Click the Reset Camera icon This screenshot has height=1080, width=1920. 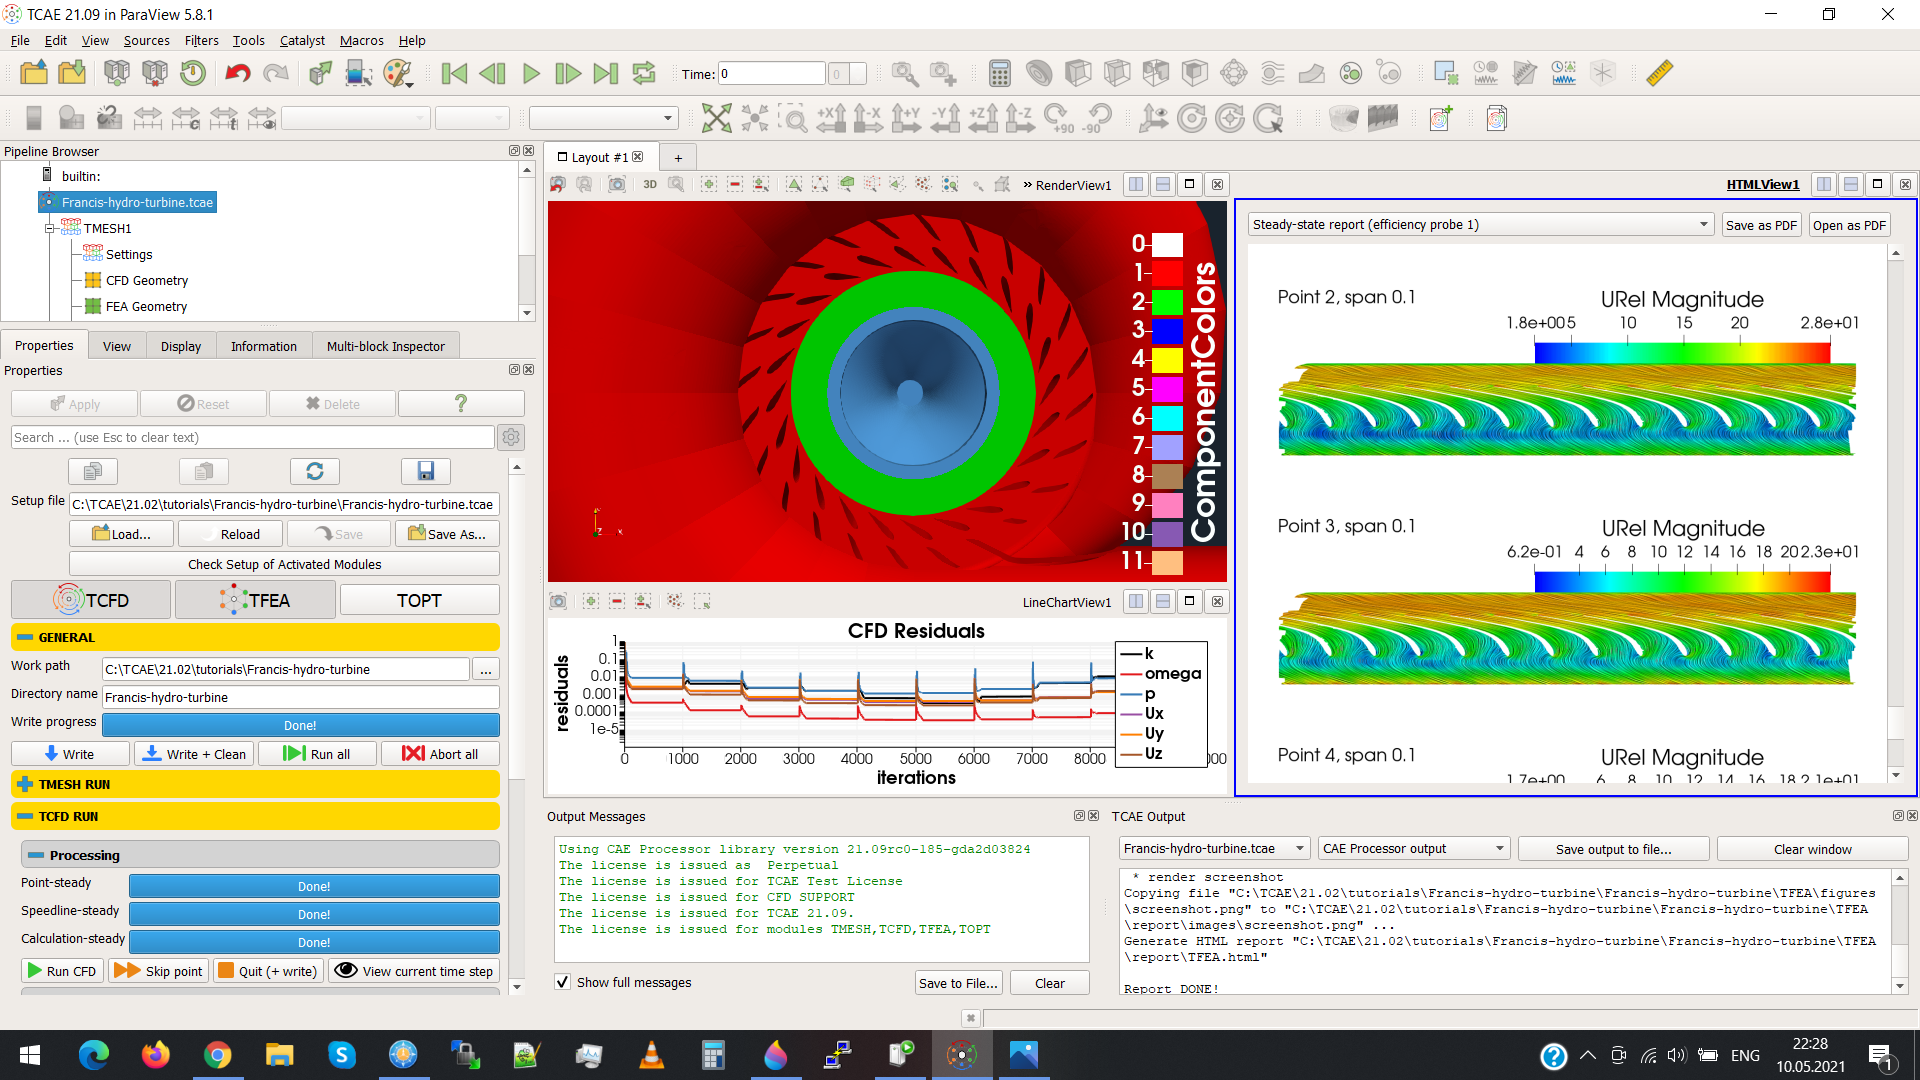[716, 119]
